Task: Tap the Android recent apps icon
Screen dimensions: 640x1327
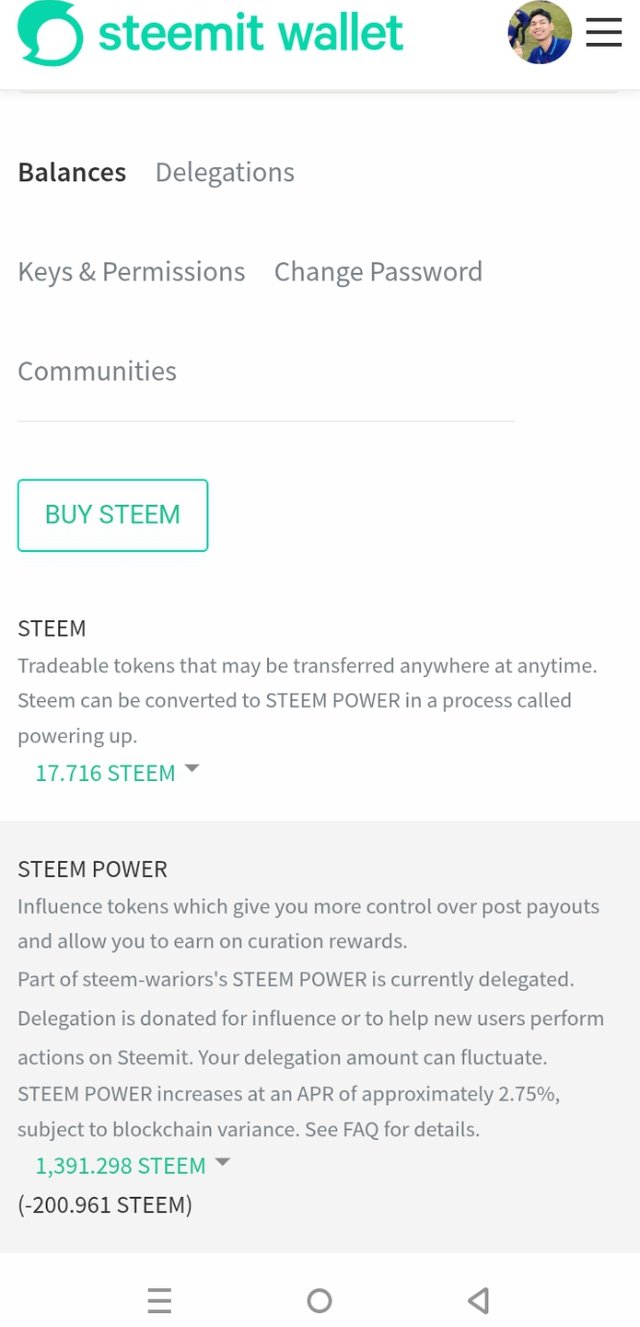Action: (x=159, y=1300)
